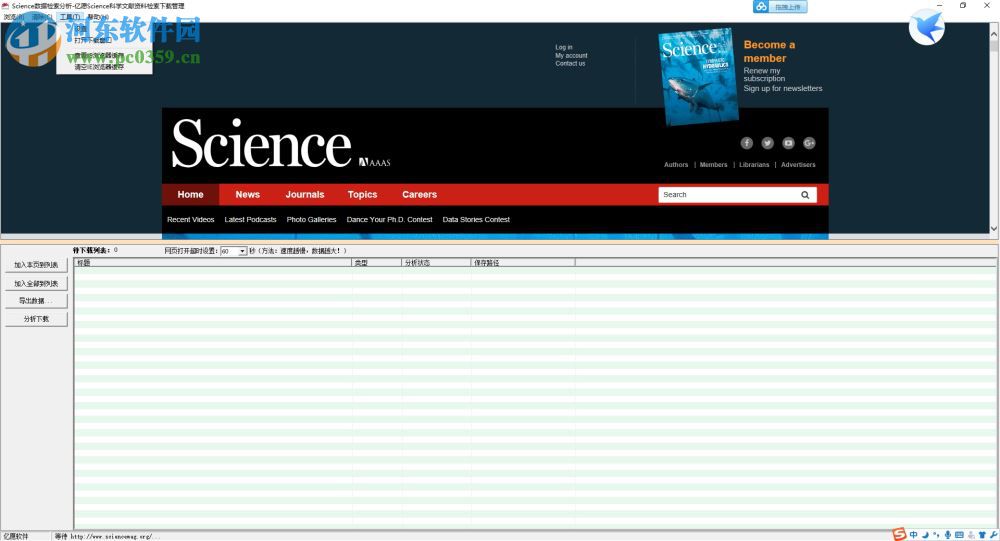This screenshot has width=1000, height=541.
Task: Click Sign up for newsletters link
Action: (783, 88)
